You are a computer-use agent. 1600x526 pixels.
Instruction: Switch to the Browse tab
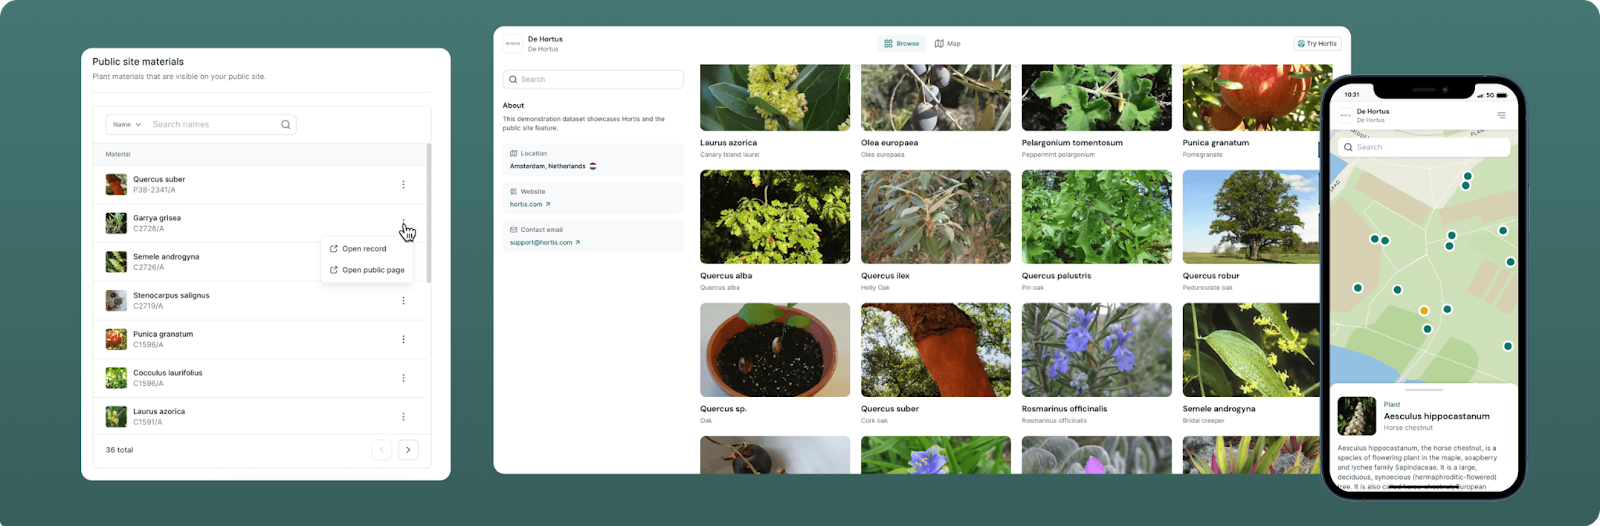902,44
